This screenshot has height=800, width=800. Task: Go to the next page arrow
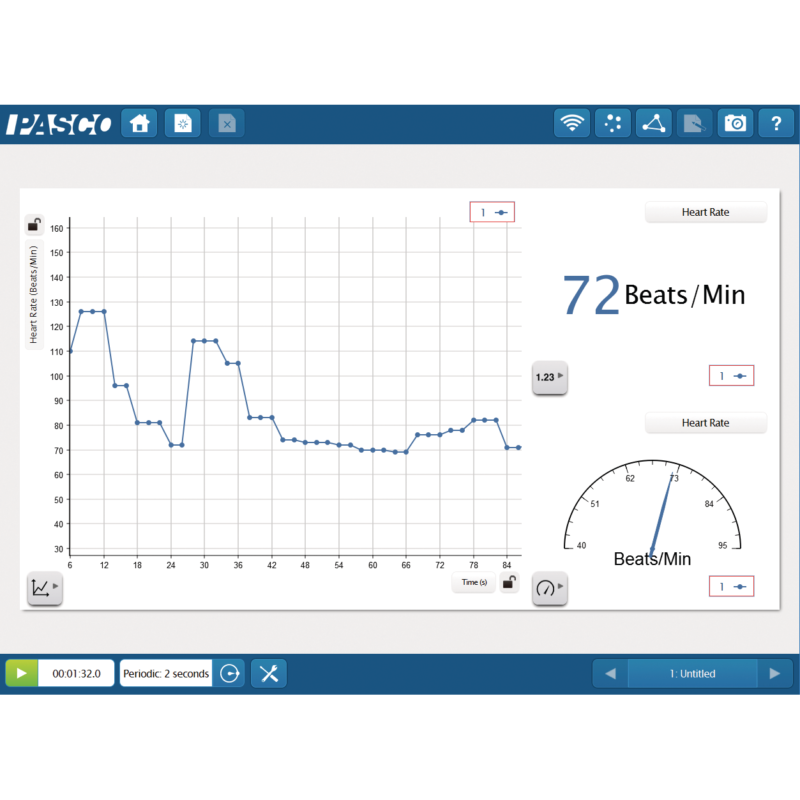(x=774, y=673)
